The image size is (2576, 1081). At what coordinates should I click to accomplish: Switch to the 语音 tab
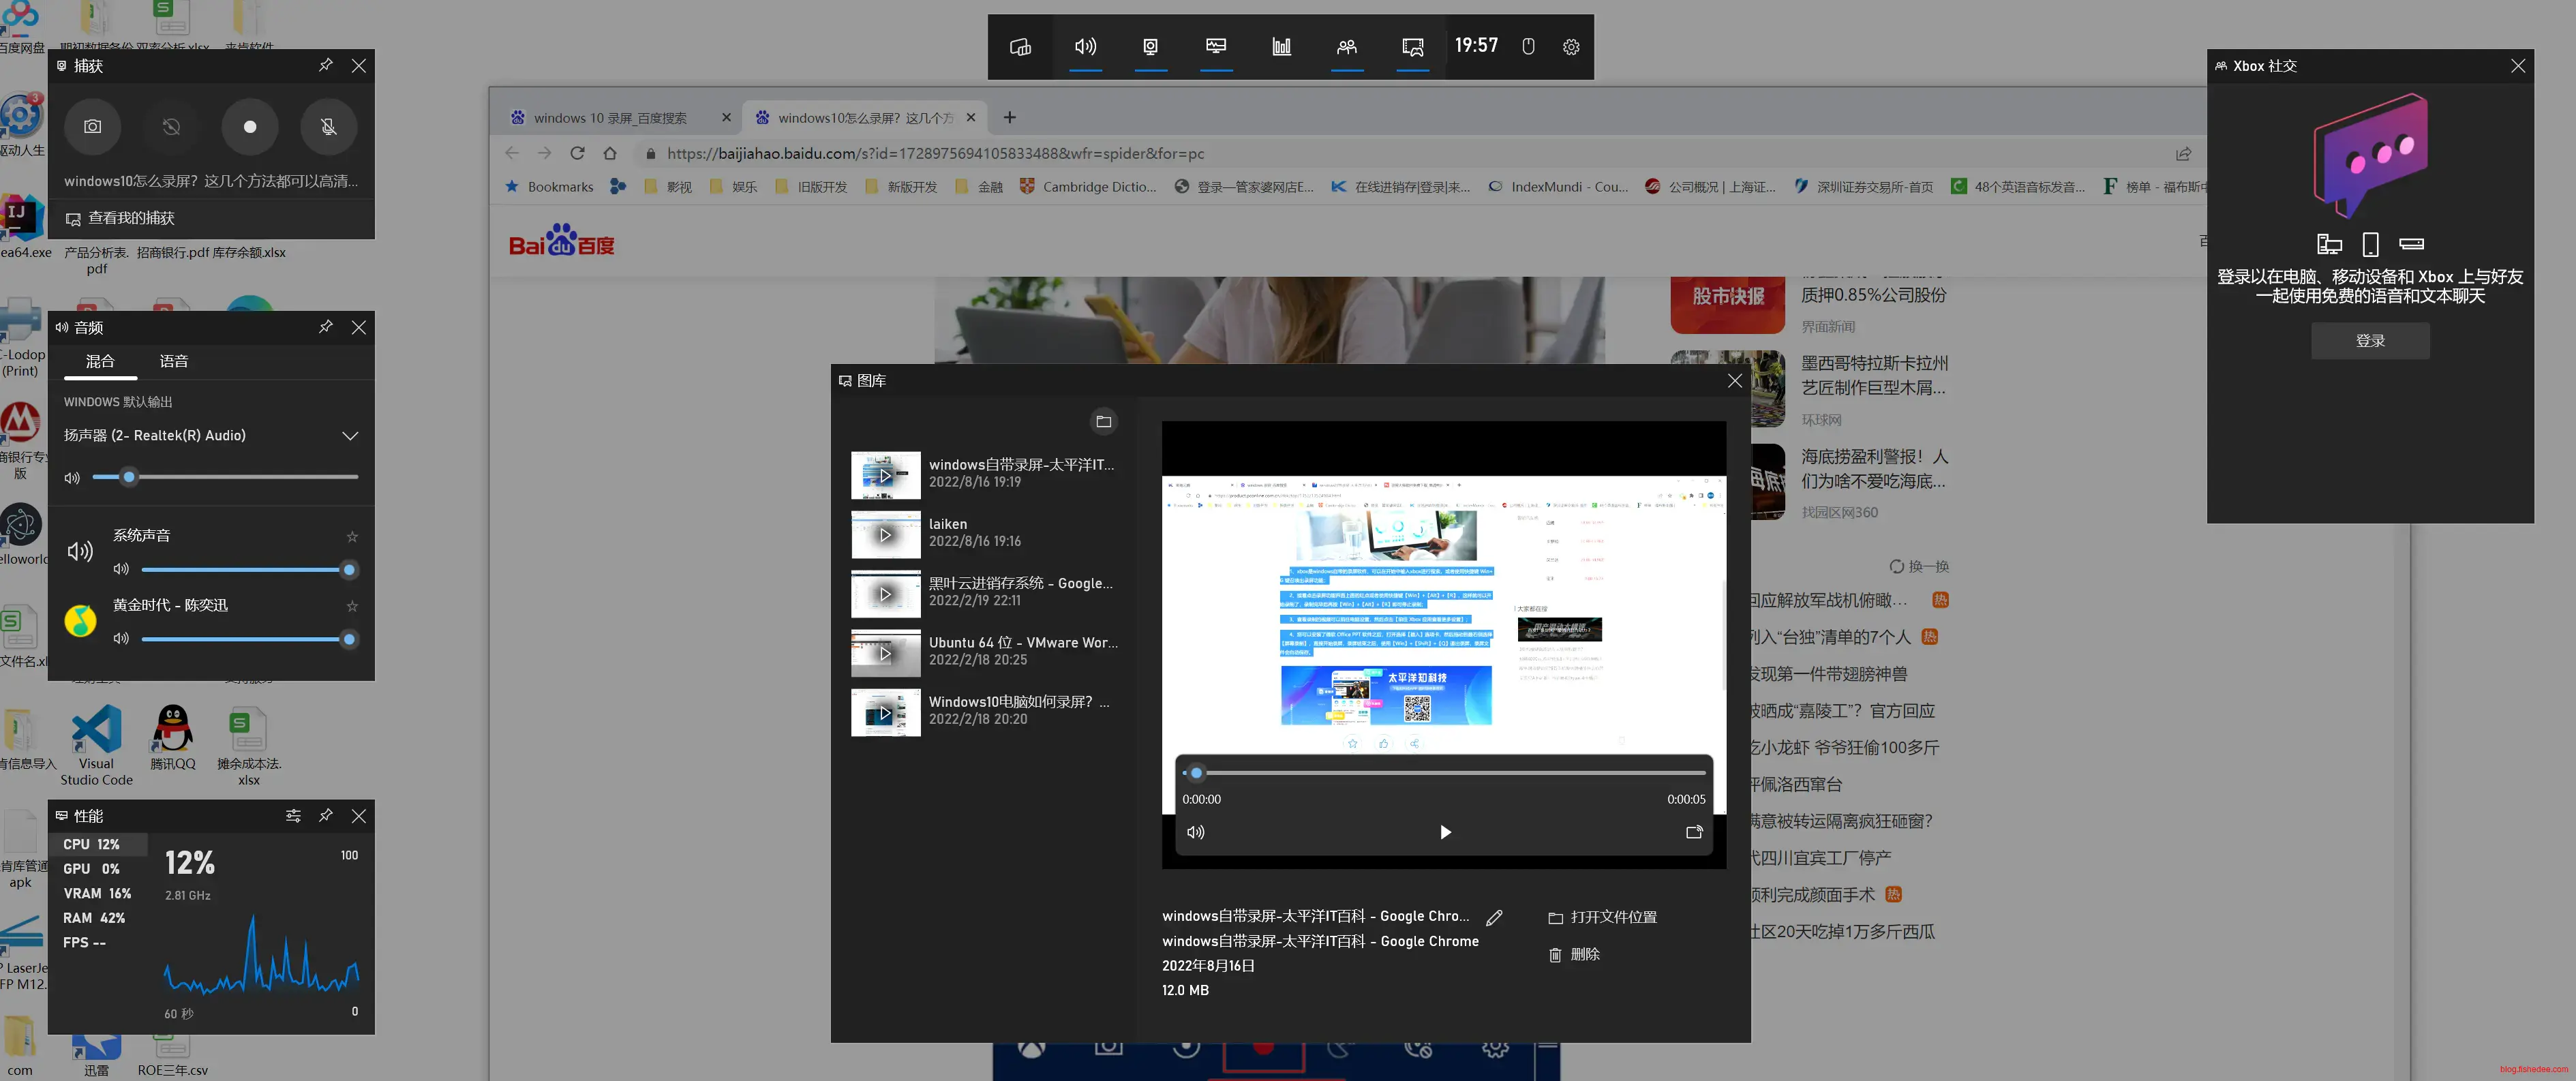pyautogui.click(x=174, y=361)
